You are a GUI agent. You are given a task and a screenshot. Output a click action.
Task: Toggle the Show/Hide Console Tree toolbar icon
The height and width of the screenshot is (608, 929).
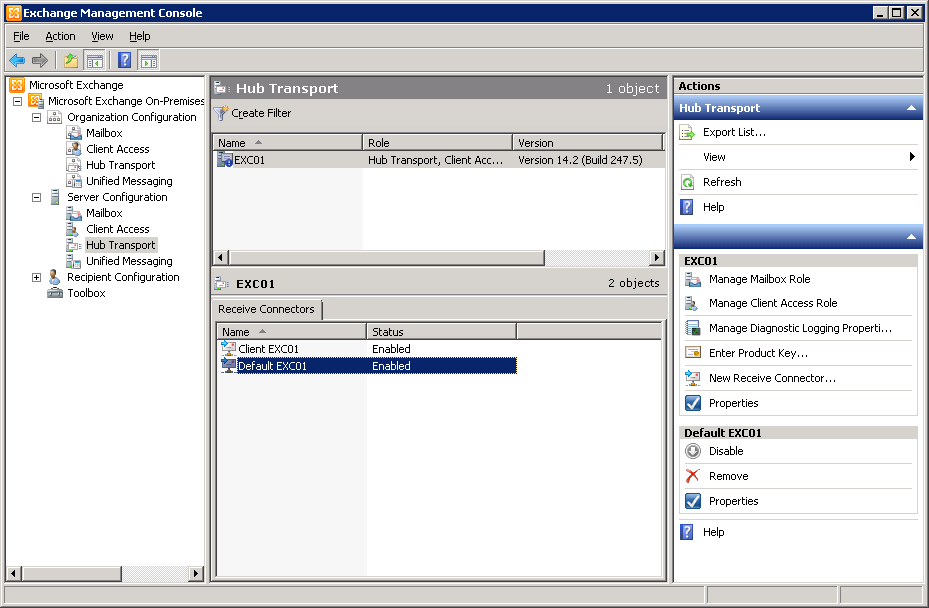[x=95, y=60]
